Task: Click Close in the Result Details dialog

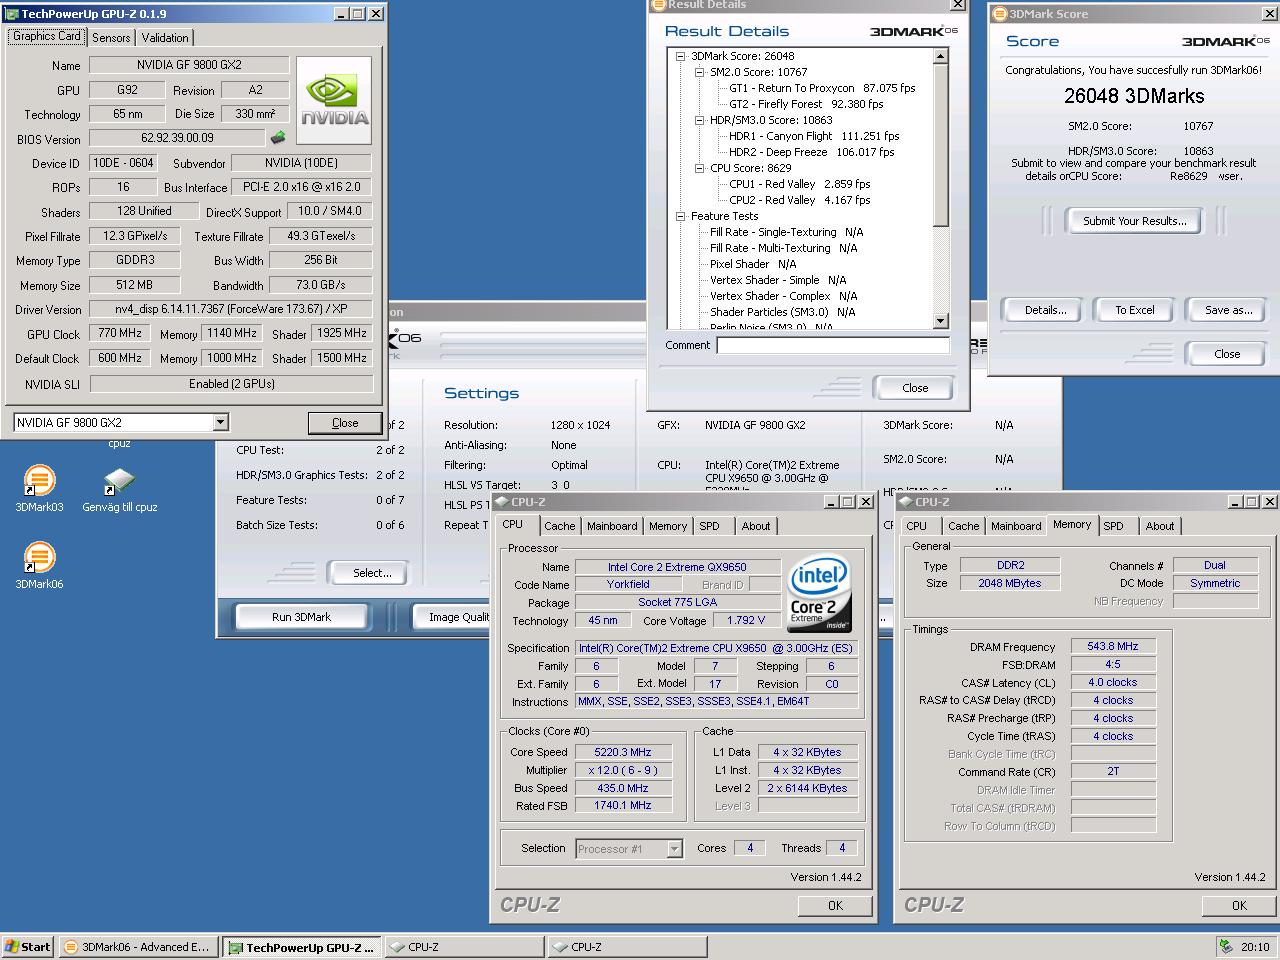Action: [x=915, y=388]
